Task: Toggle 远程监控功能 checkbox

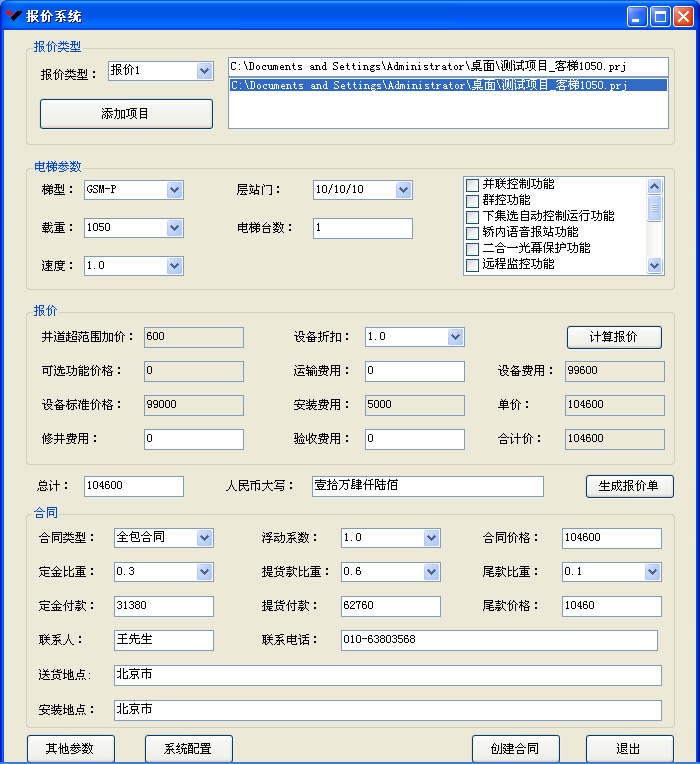Action: [473, 265]
